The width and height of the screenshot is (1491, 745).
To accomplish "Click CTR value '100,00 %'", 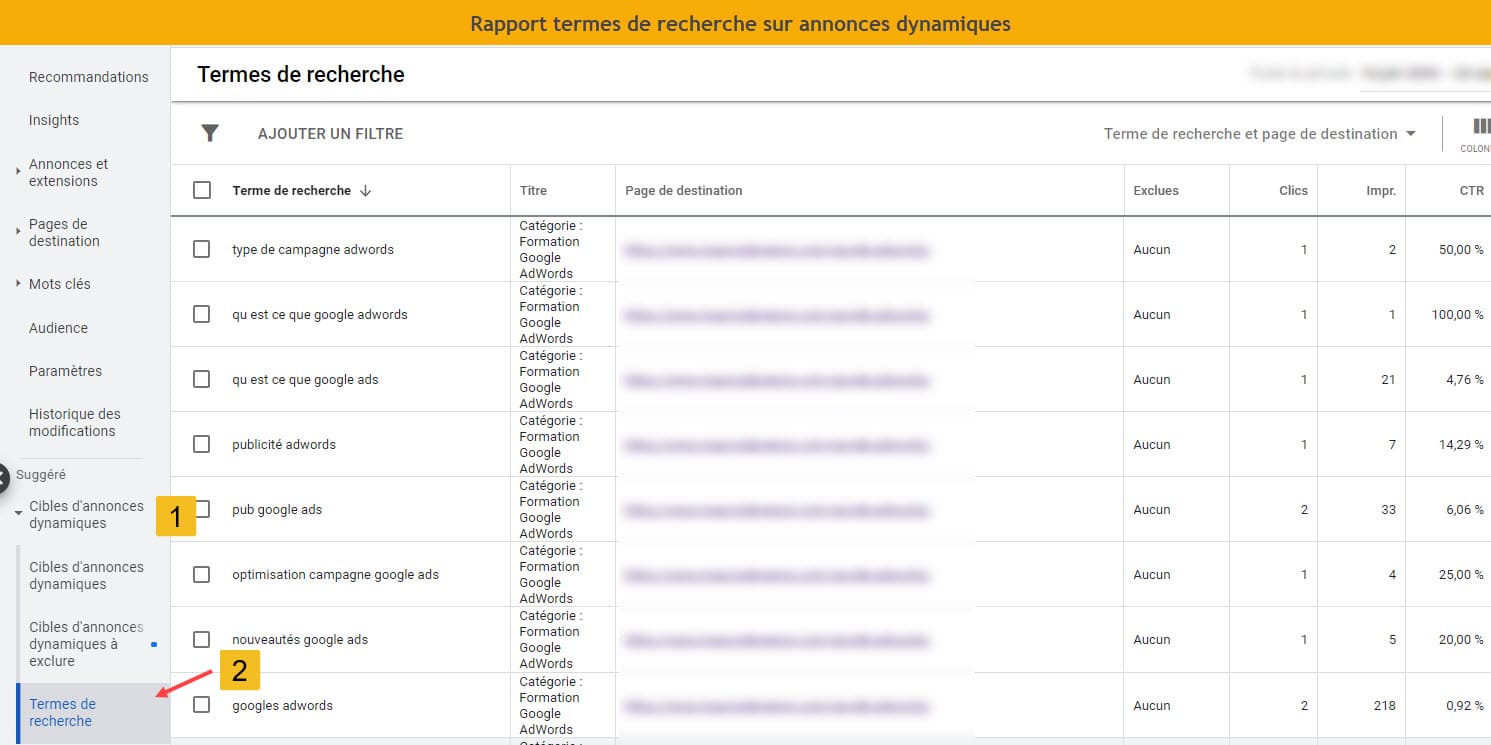I will coord(1458,315).
